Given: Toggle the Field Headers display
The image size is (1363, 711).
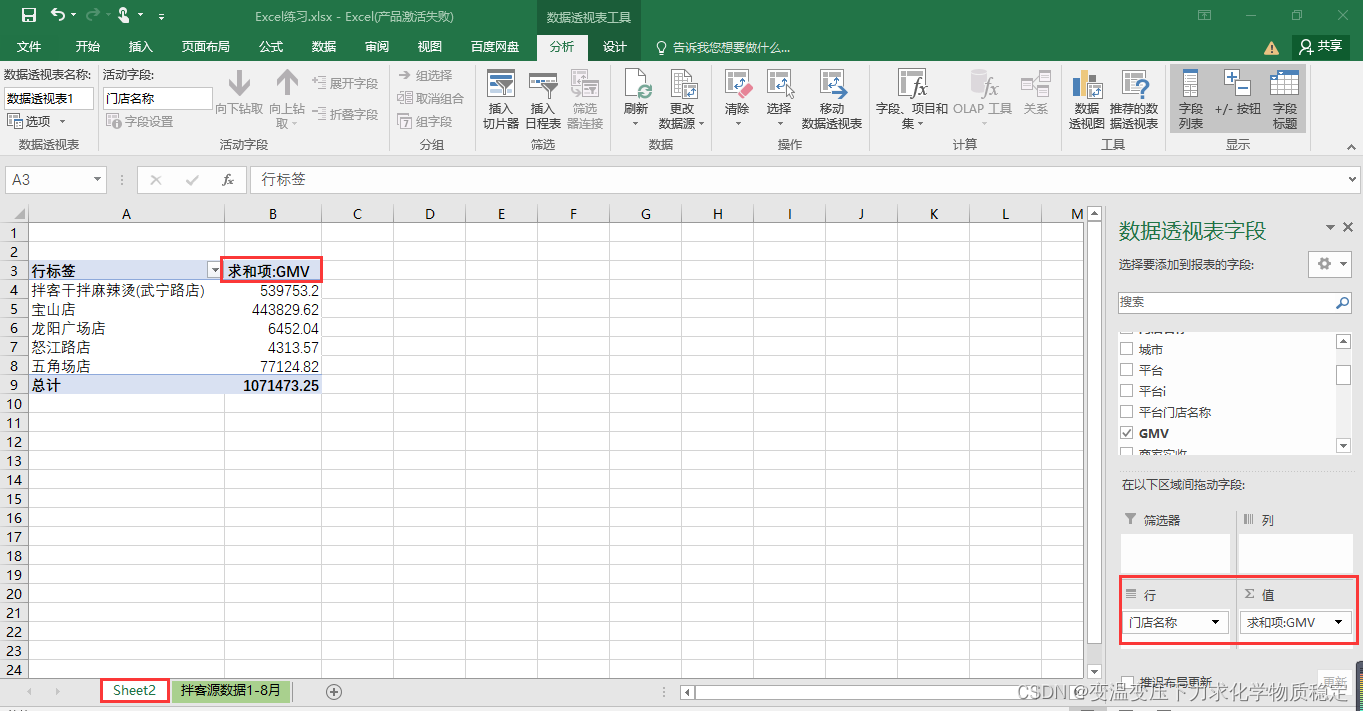Looking at the screenshot, I should coord(1285,99).
